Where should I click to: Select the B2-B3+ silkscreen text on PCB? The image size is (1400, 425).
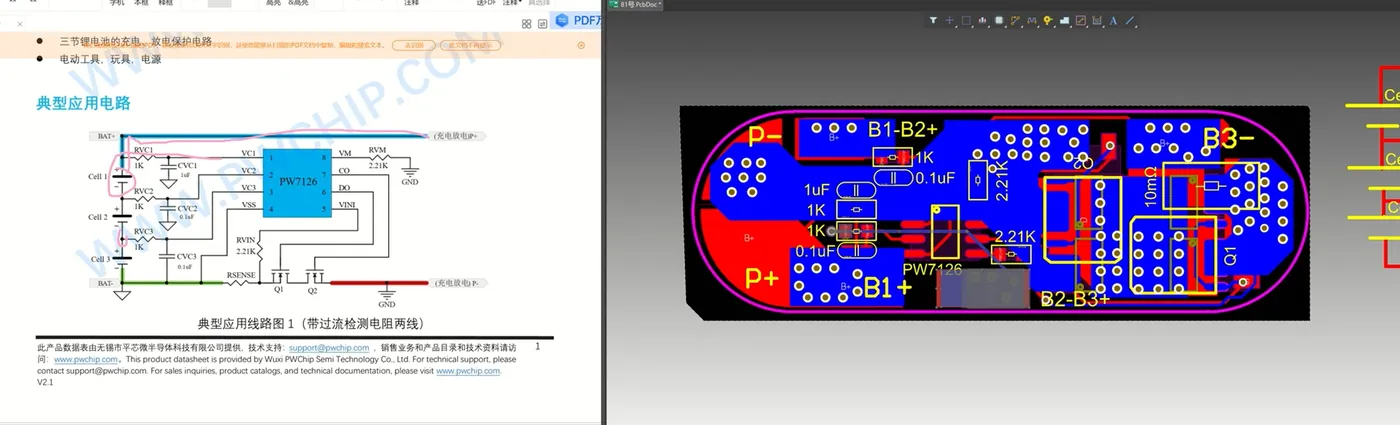[x=1075, y=298]
